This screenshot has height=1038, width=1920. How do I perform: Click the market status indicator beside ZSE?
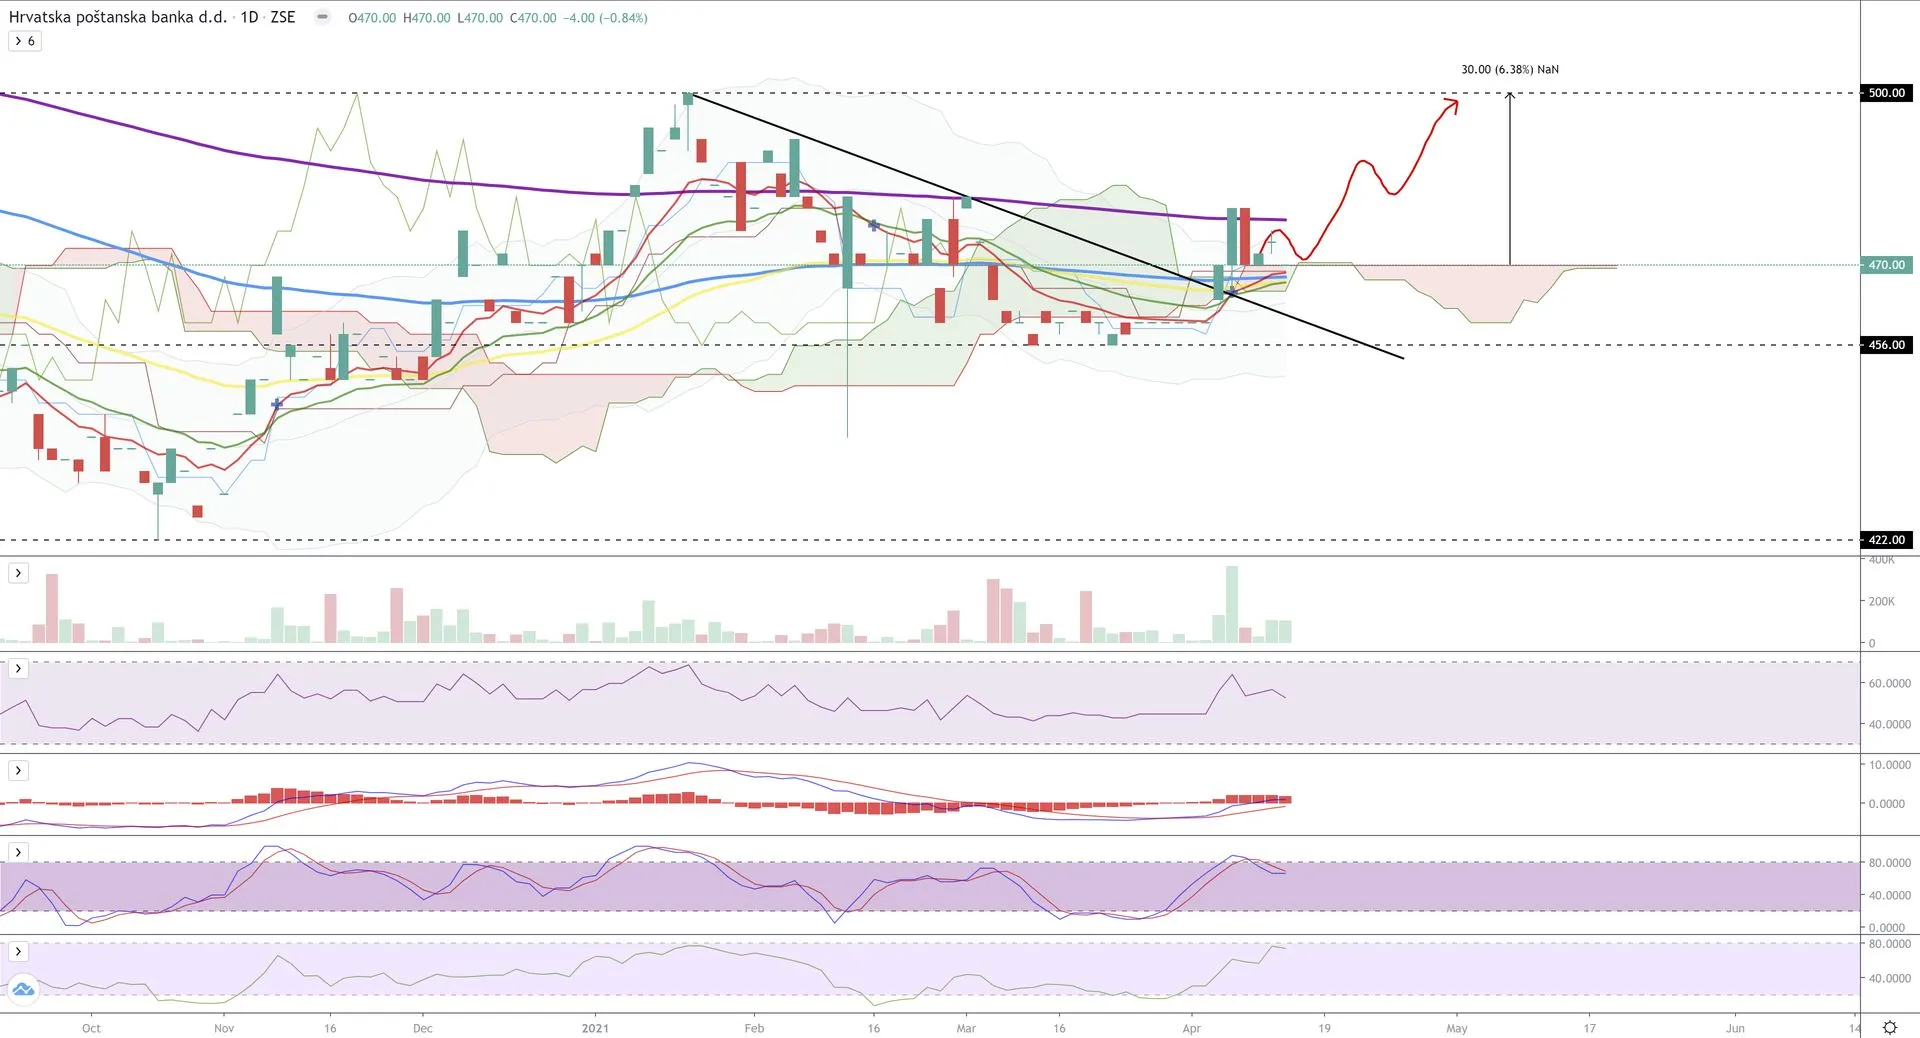click(x=322, y=17)
